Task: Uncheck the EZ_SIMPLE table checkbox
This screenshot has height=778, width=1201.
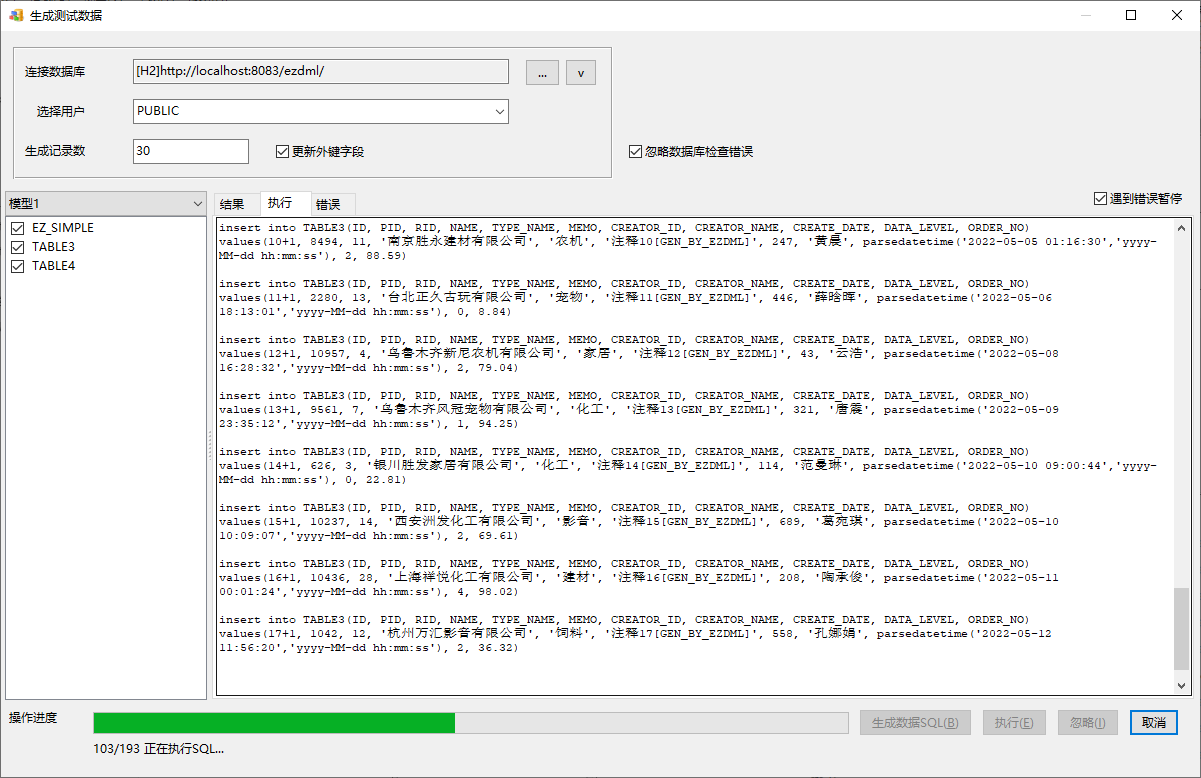Action: (x=17, y=228)
